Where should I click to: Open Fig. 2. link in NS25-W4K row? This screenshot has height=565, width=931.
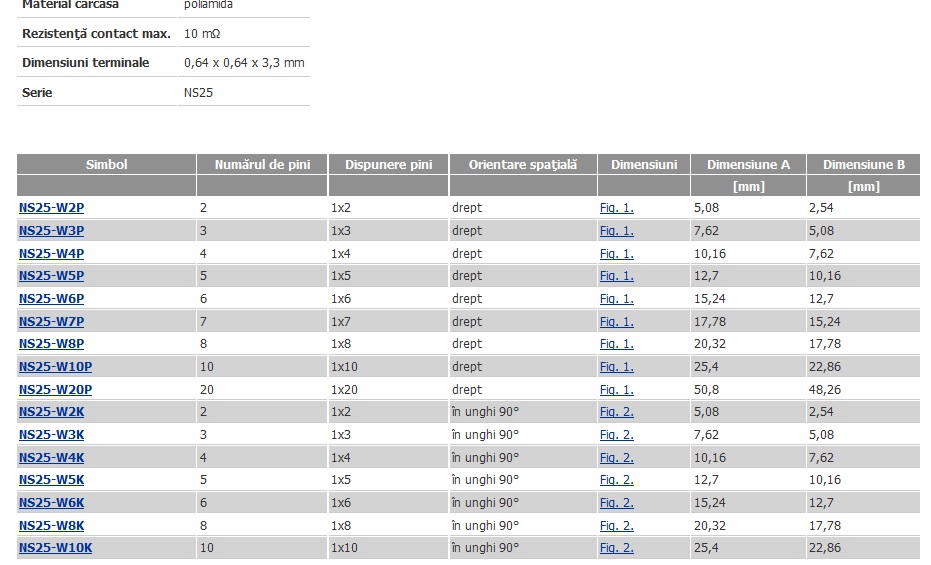[616, 458]
